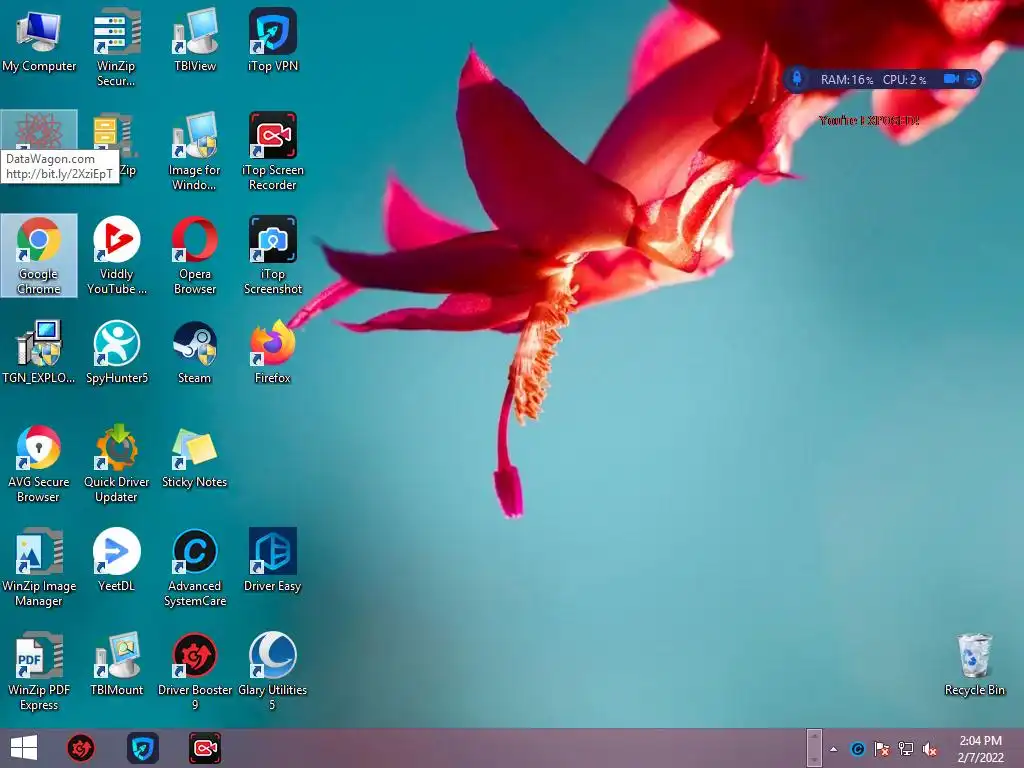The height and width of the screenshot is (768, 1024).
Task: Click the RAM: 16% readout on the widget
Action: [x=846, y=80]
